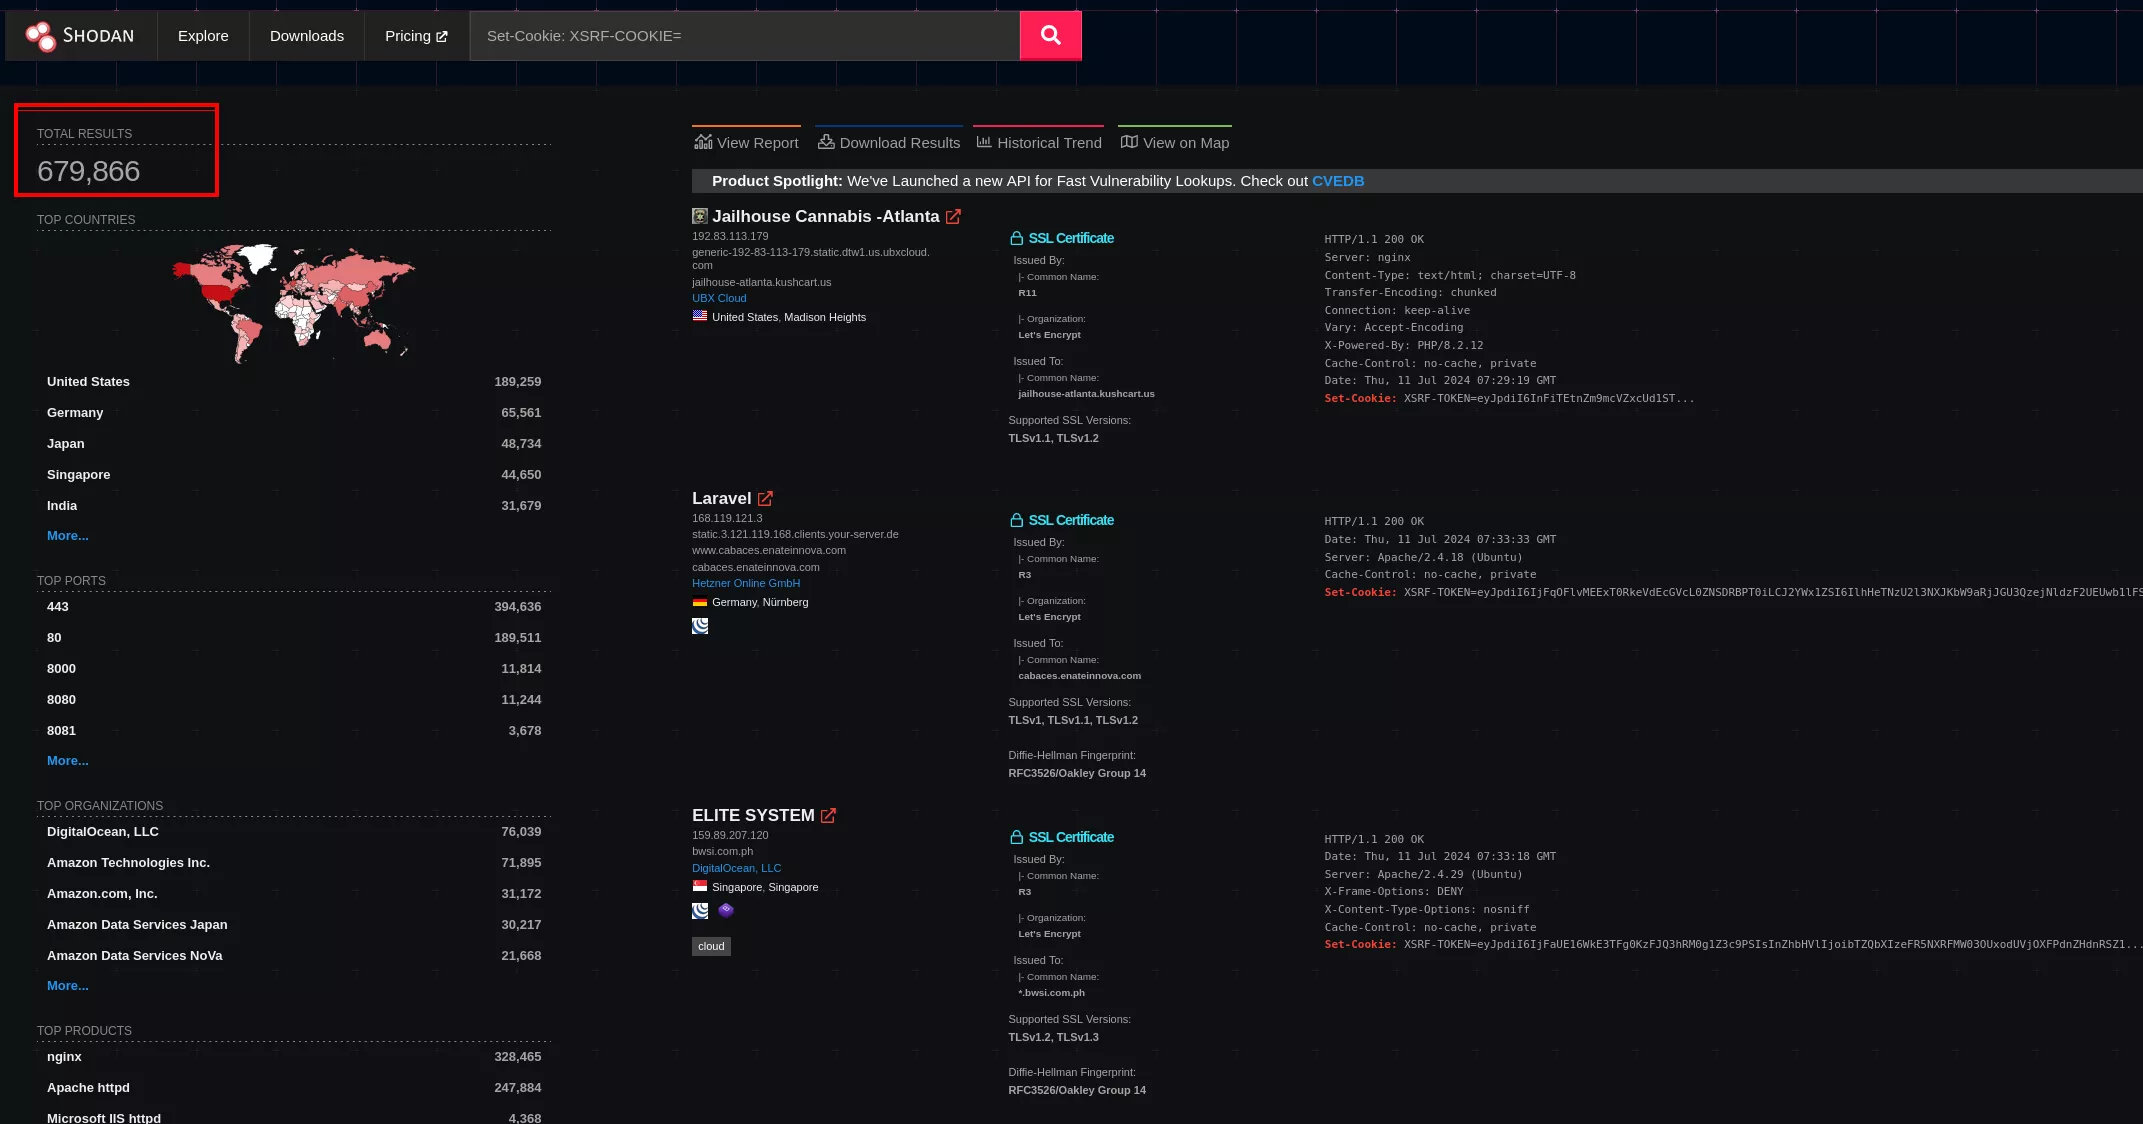Click the Download Results icon
Viewport: 2143px width, 1124px height.
pyautogui.click(x=826, y=142)
